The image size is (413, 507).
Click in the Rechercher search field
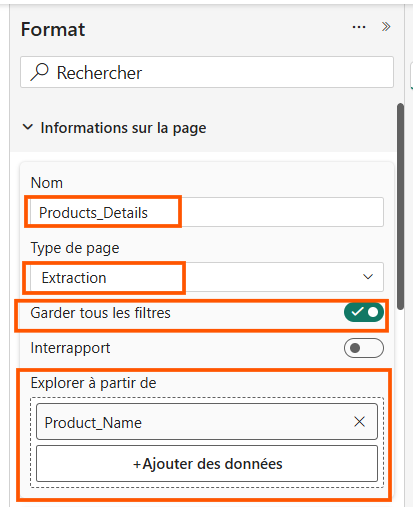click(207, 72)
